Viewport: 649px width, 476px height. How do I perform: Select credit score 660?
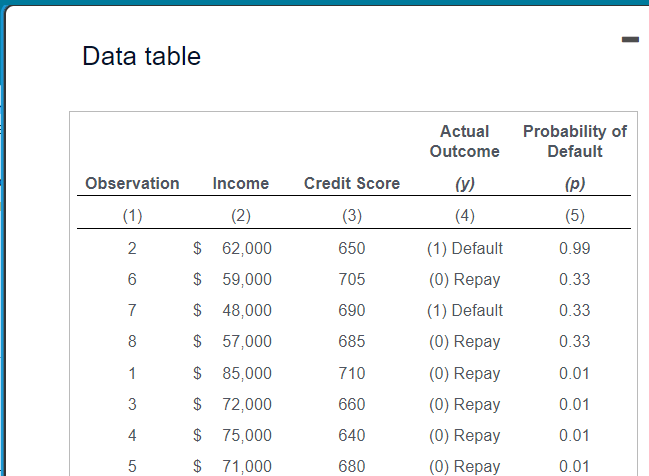point(352,404)
